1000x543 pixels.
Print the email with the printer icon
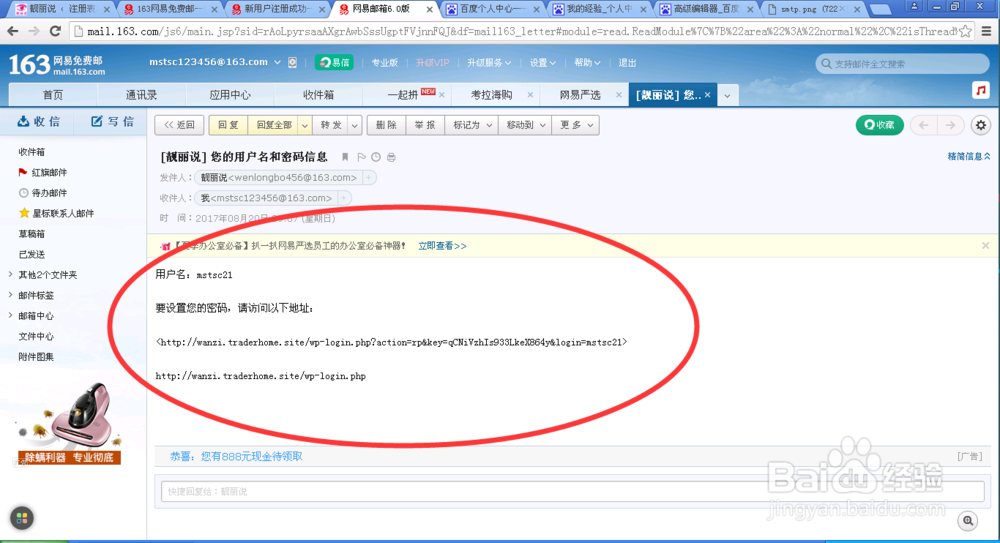pos(392,157)
